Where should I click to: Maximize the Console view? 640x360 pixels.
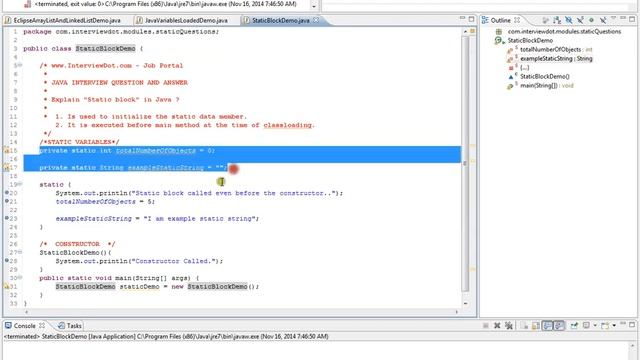click(x=632, y=325)
